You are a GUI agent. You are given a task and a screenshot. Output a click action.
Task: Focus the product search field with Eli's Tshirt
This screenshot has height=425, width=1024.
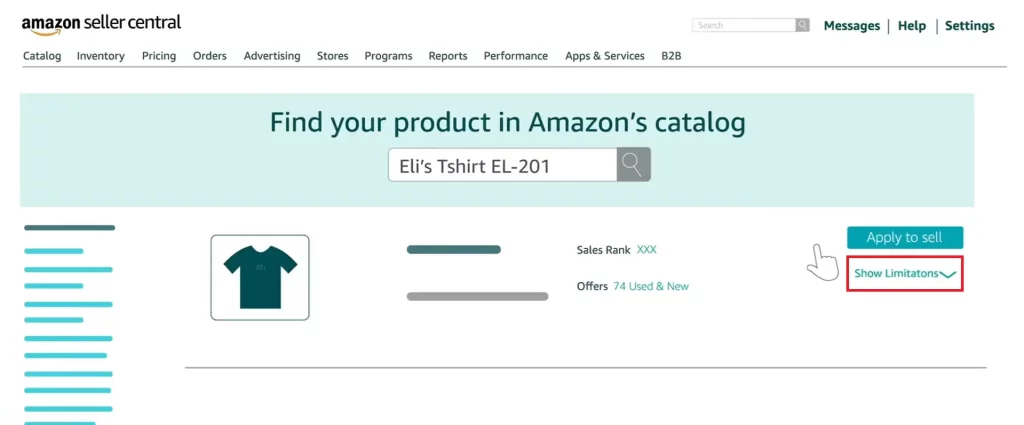(502, 165)
